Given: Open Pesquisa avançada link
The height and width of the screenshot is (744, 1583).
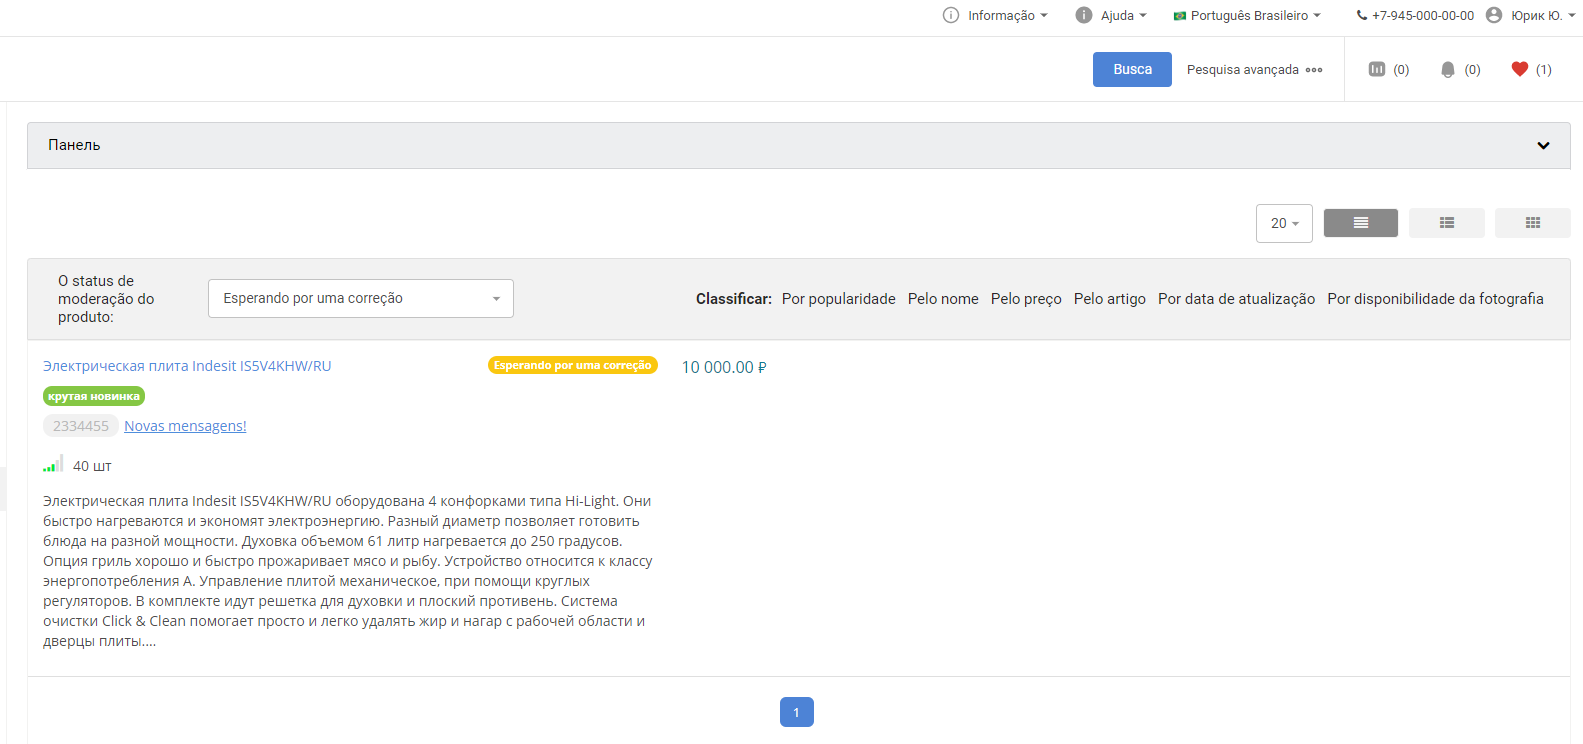Looking at the screenshot, I should [1243, 69].
